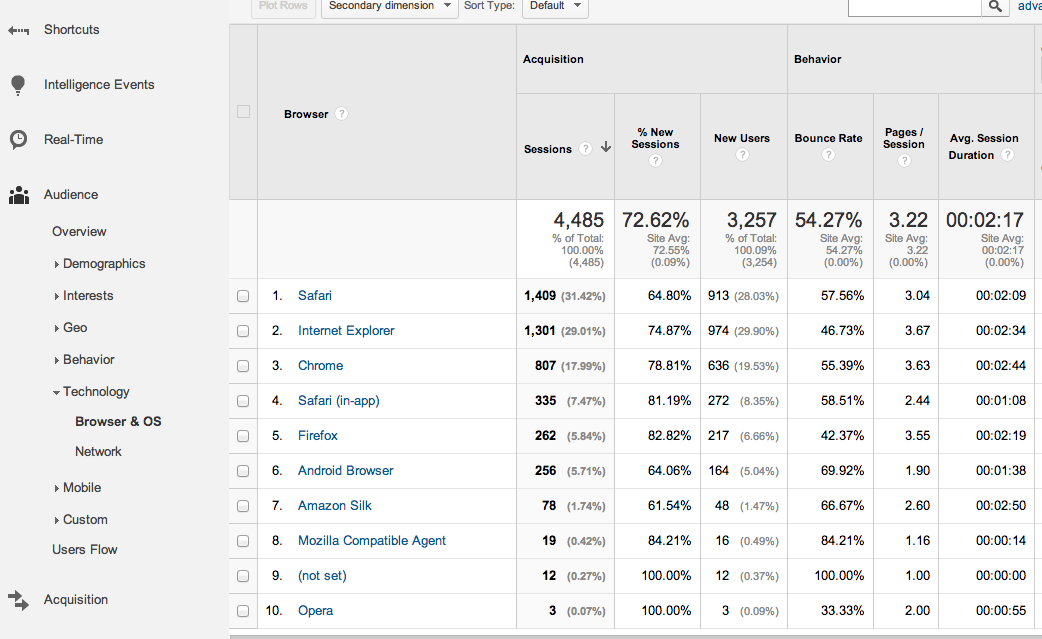The height and width of the screenshot is (639, 1042).
Task: Click the Android Browser link
Action: point(345,471)
